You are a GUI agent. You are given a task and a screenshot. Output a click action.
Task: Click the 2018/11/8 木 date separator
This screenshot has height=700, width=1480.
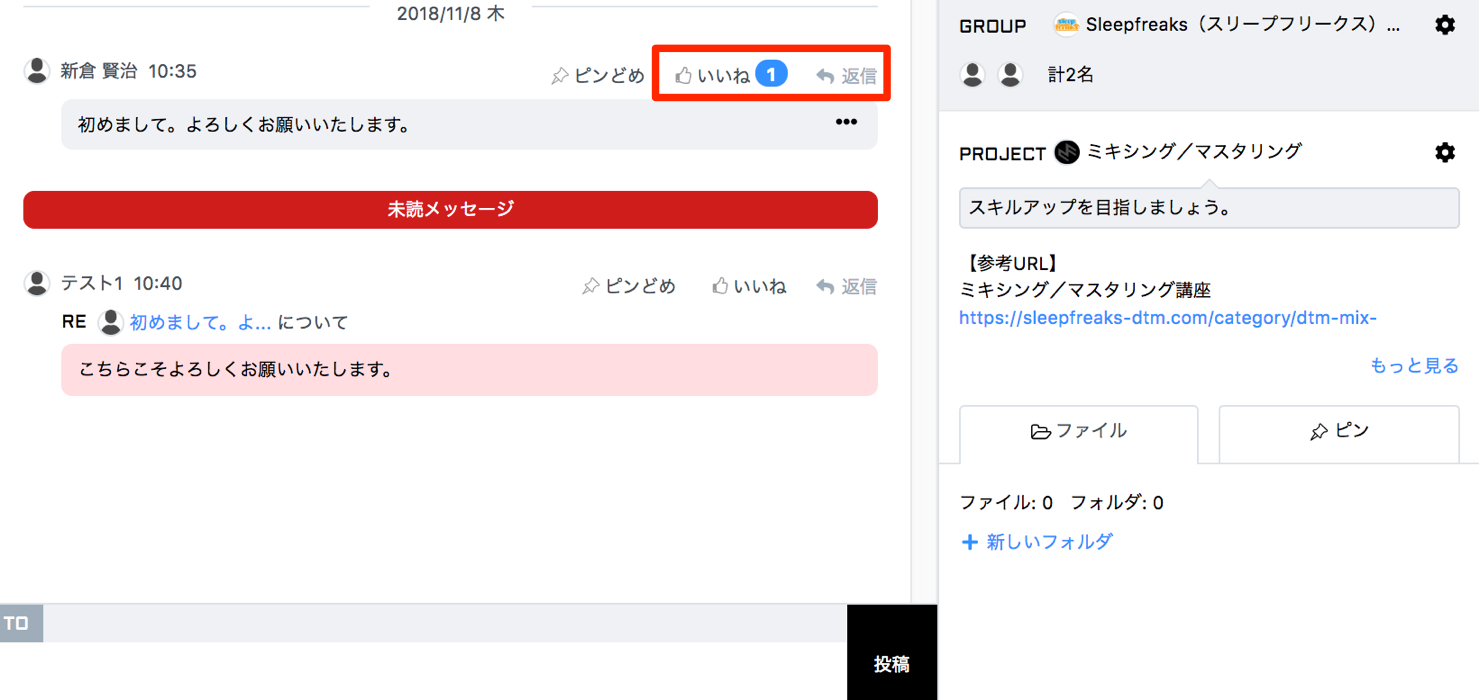point(450,13)
